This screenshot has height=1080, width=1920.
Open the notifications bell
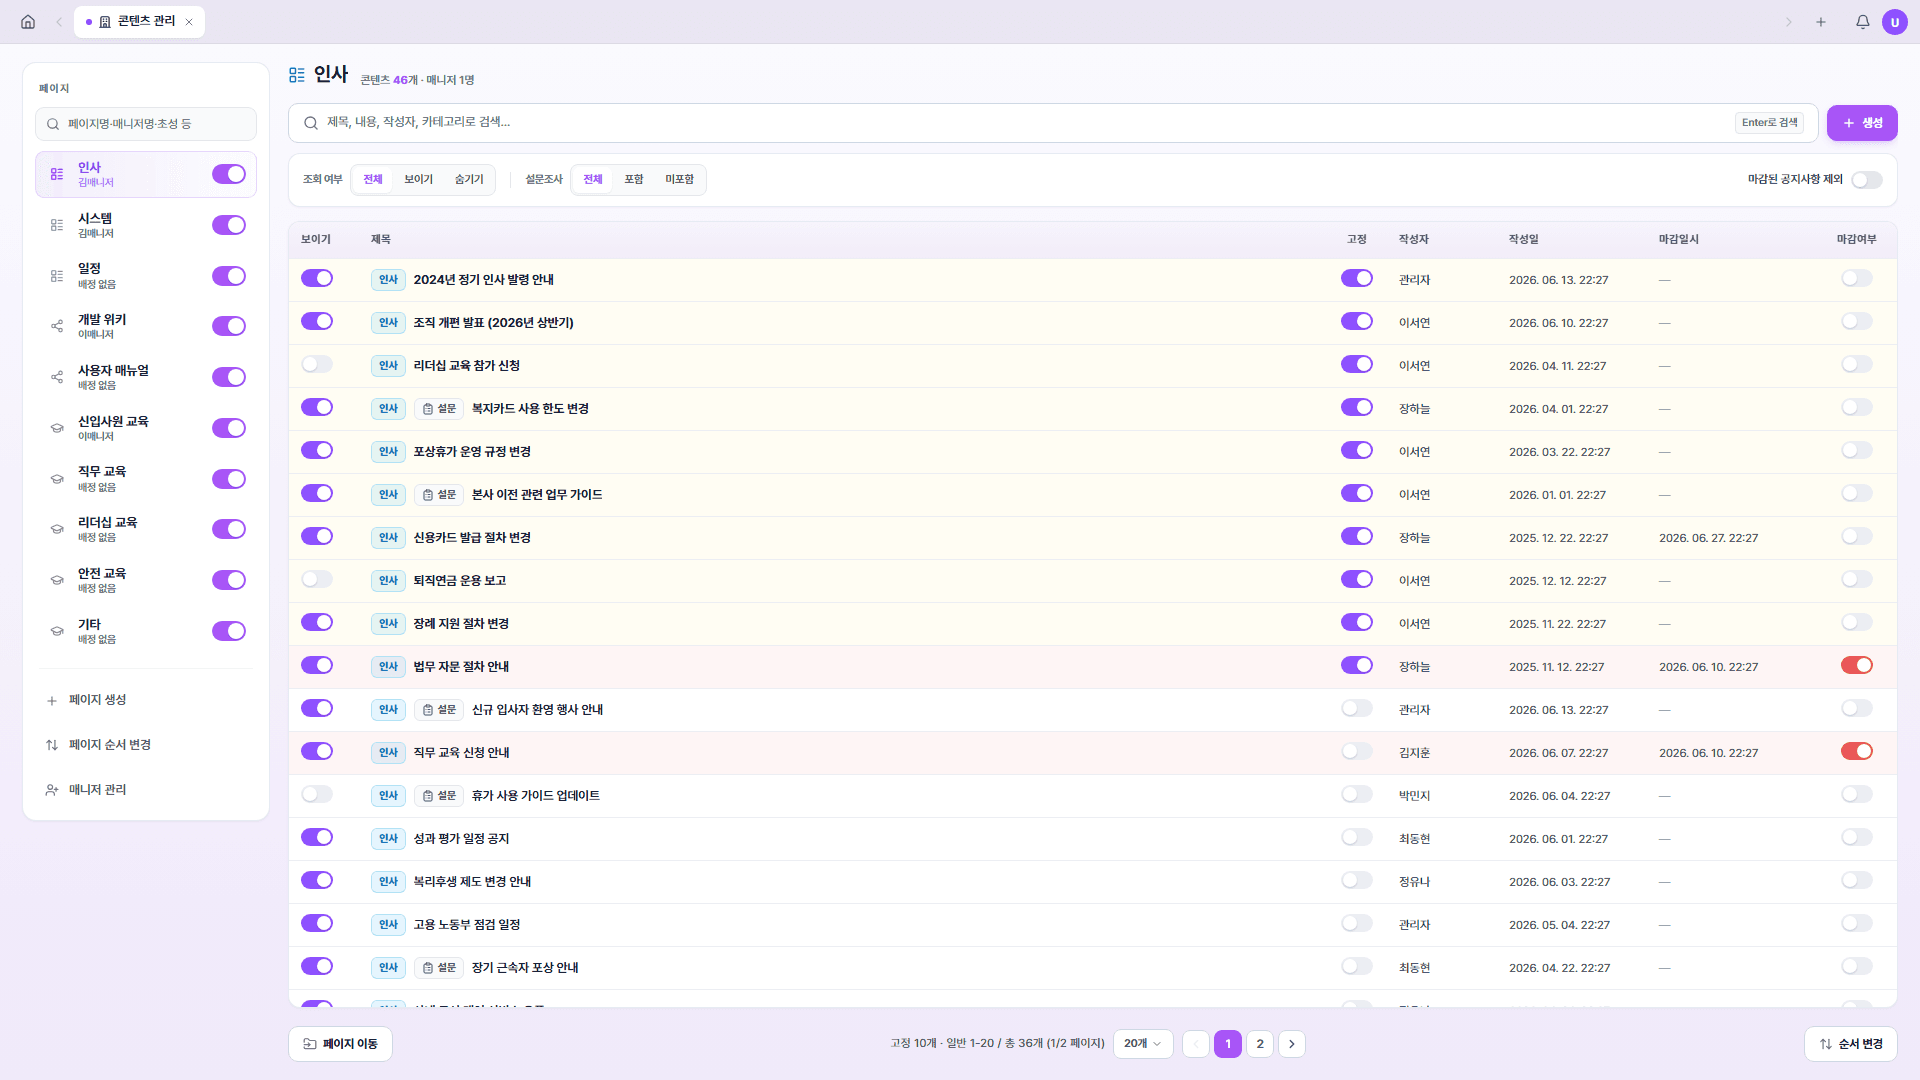[1862, 22]
